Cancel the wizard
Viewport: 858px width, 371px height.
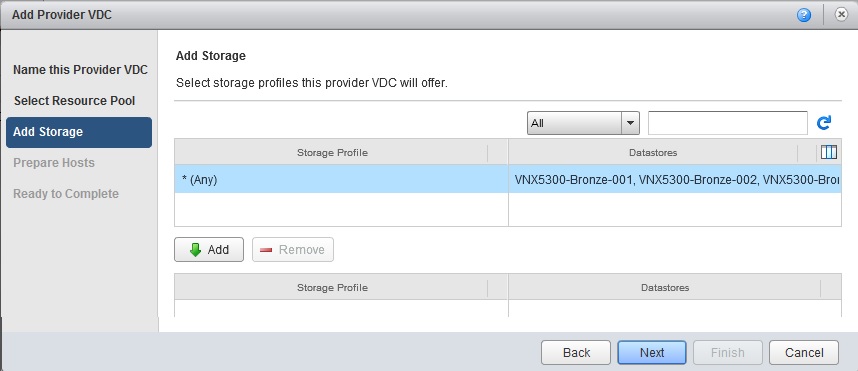coord(804,352)
